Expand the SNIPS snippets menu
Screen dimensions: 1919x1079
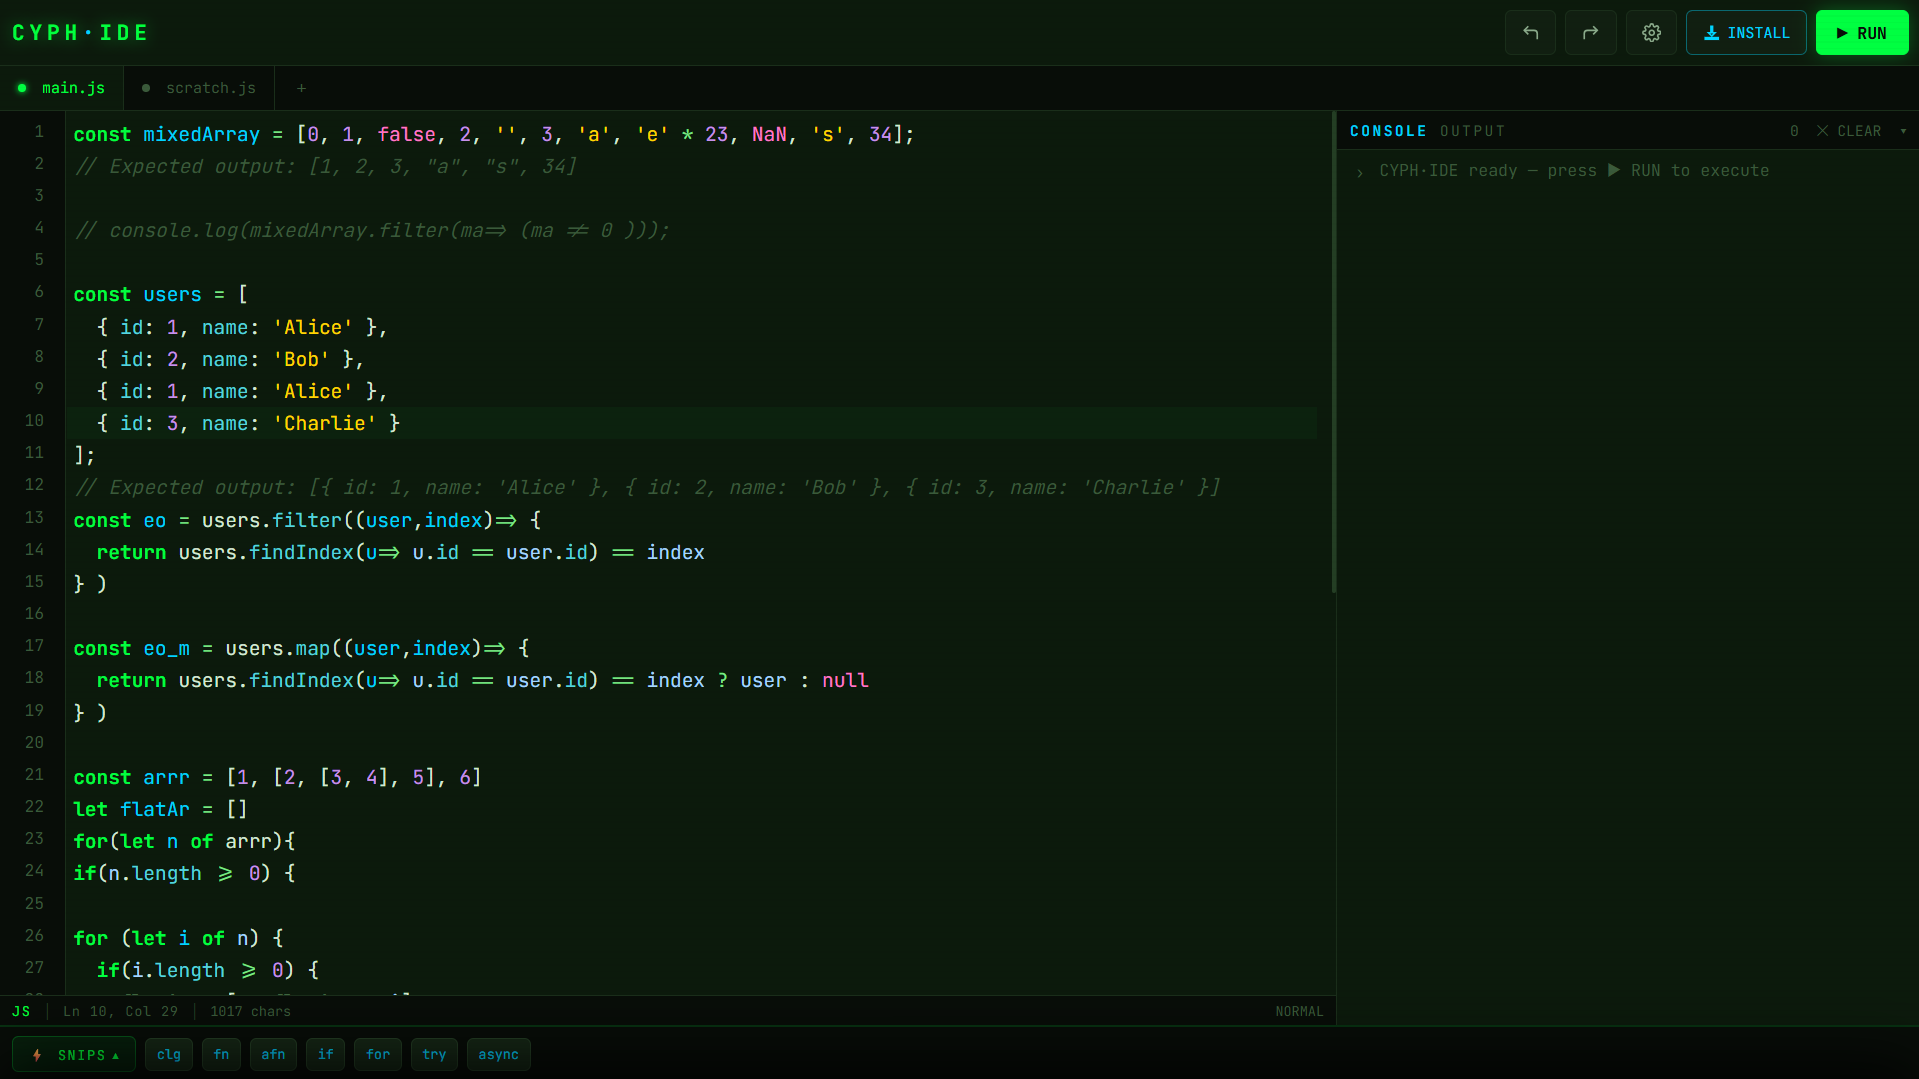pos(74,1055)
